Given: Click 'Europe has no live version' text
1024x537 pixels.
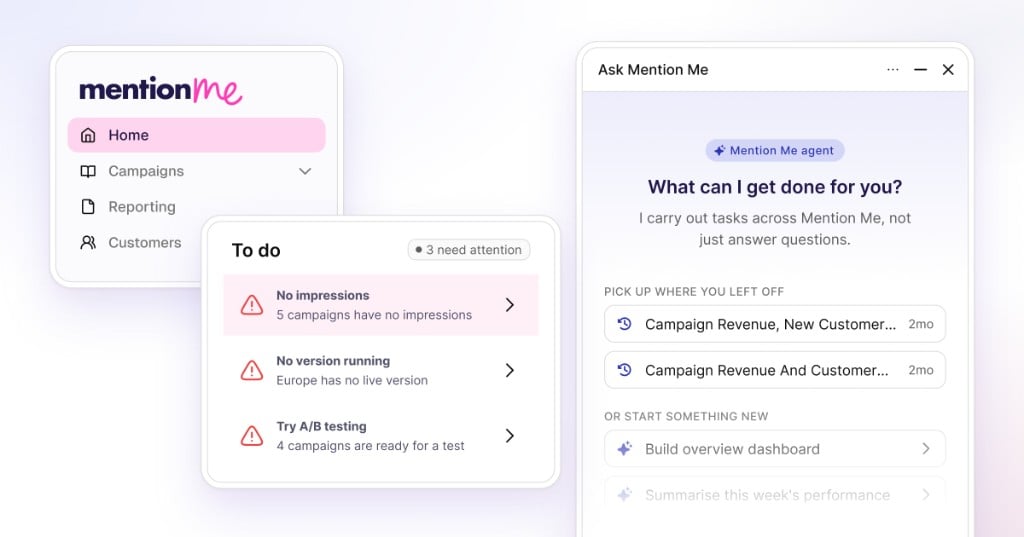Looking at the screenshot, I should coord(352,380).
